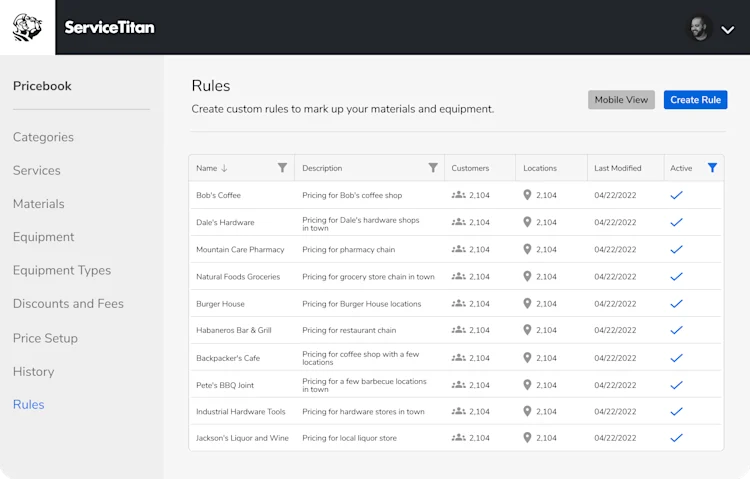Click customers icon in Habaneros Bar & Grill row
Viewport: 750px width, 479px height.
click(x=458, y=330)
